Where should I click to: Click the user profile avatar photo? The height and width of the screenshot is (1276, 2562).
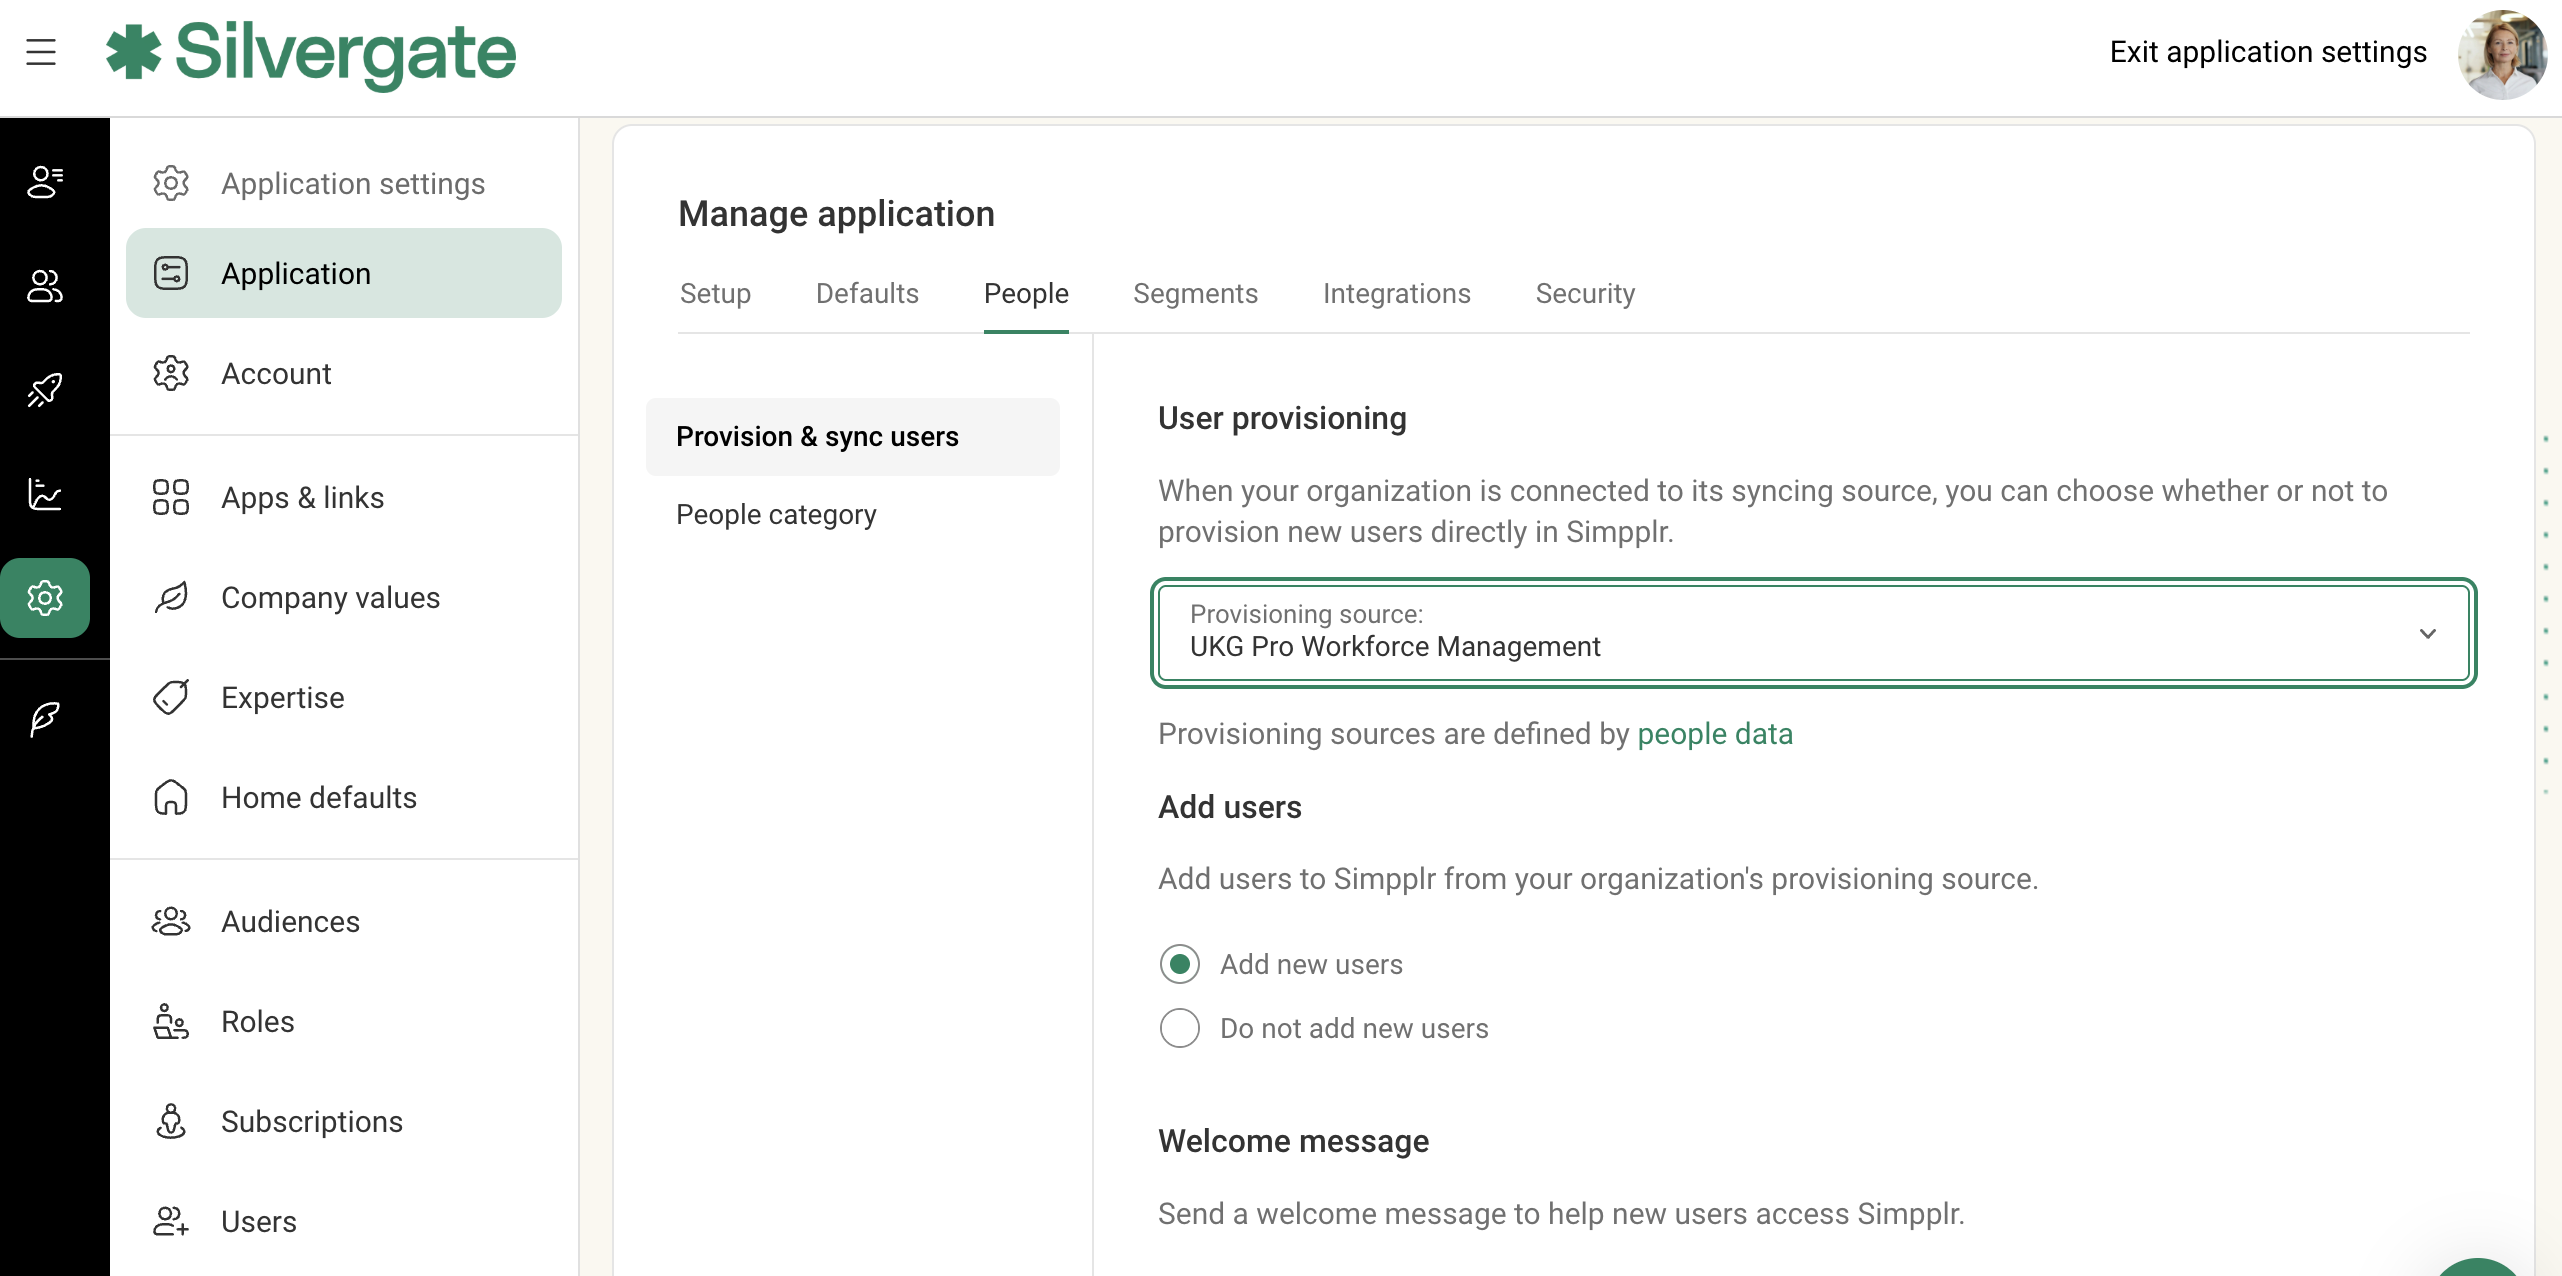click(2502, 54)
